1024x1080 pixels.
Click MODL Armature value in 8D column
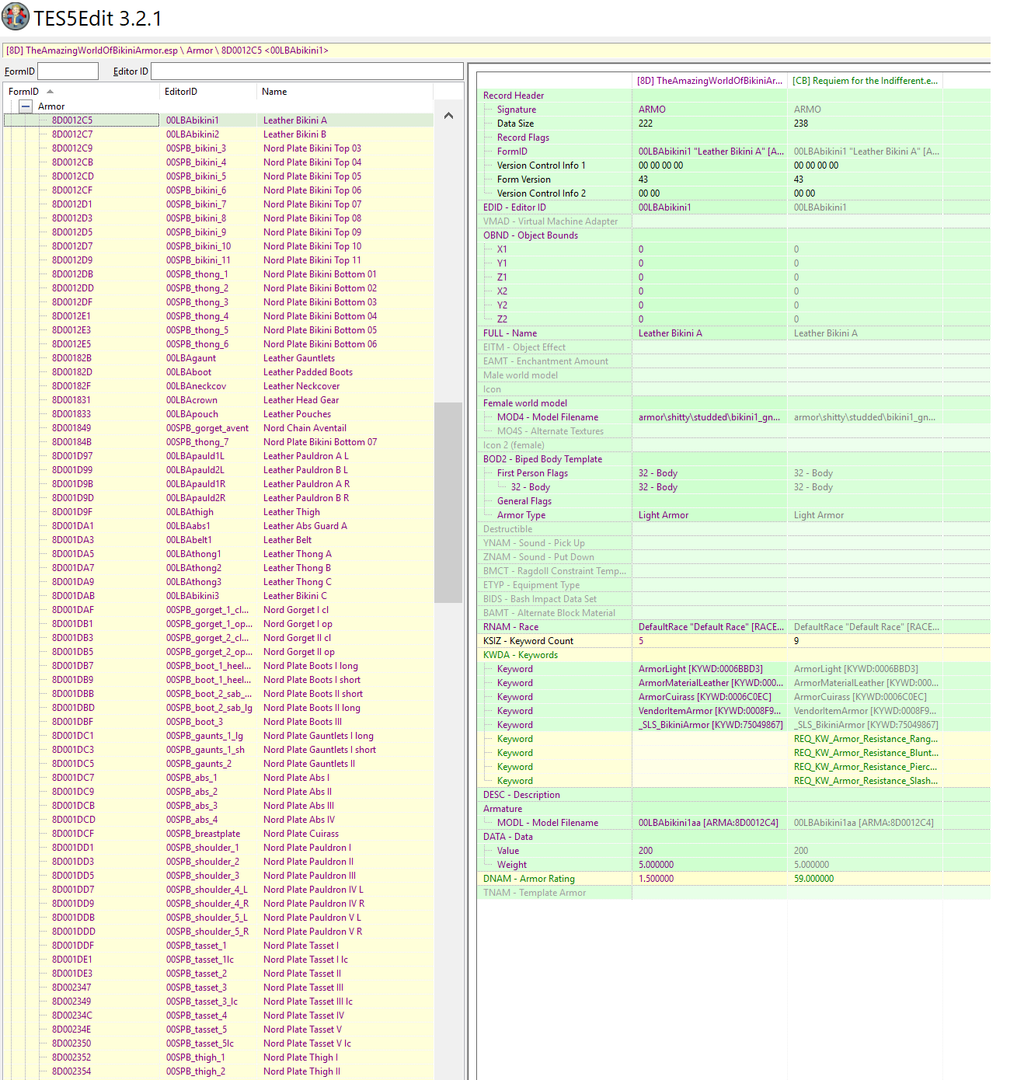point(708,822)
